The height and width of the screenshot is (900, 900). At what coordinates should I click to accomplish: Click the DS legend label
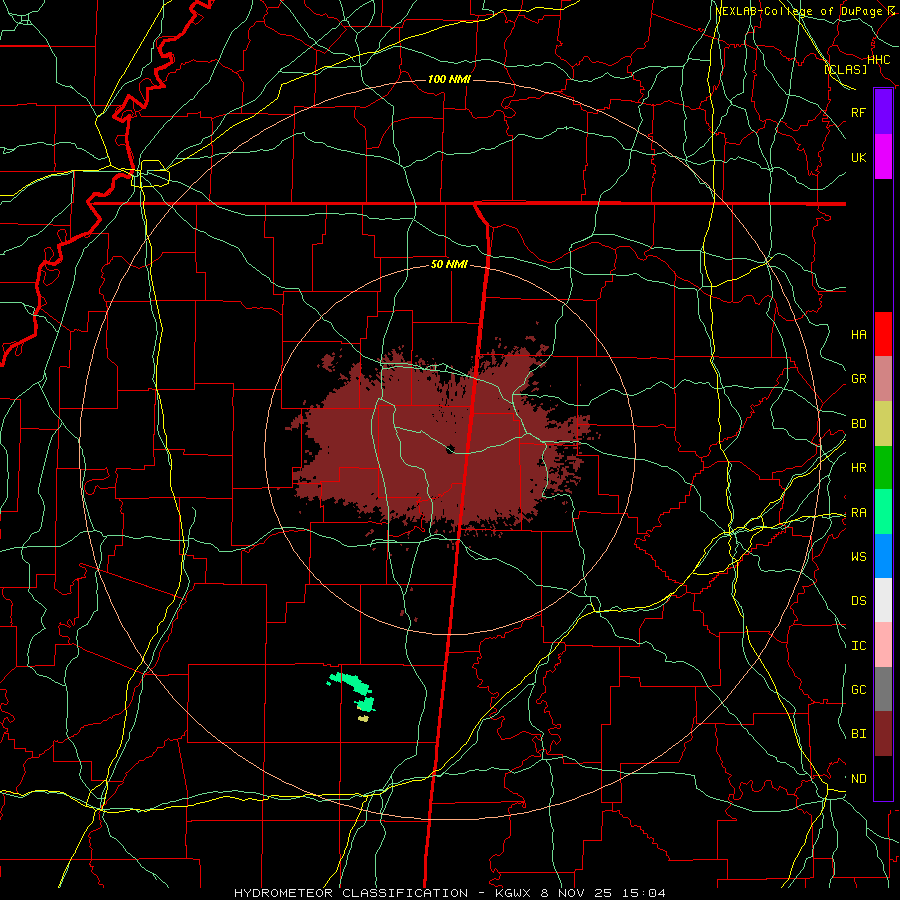[859, 601]
